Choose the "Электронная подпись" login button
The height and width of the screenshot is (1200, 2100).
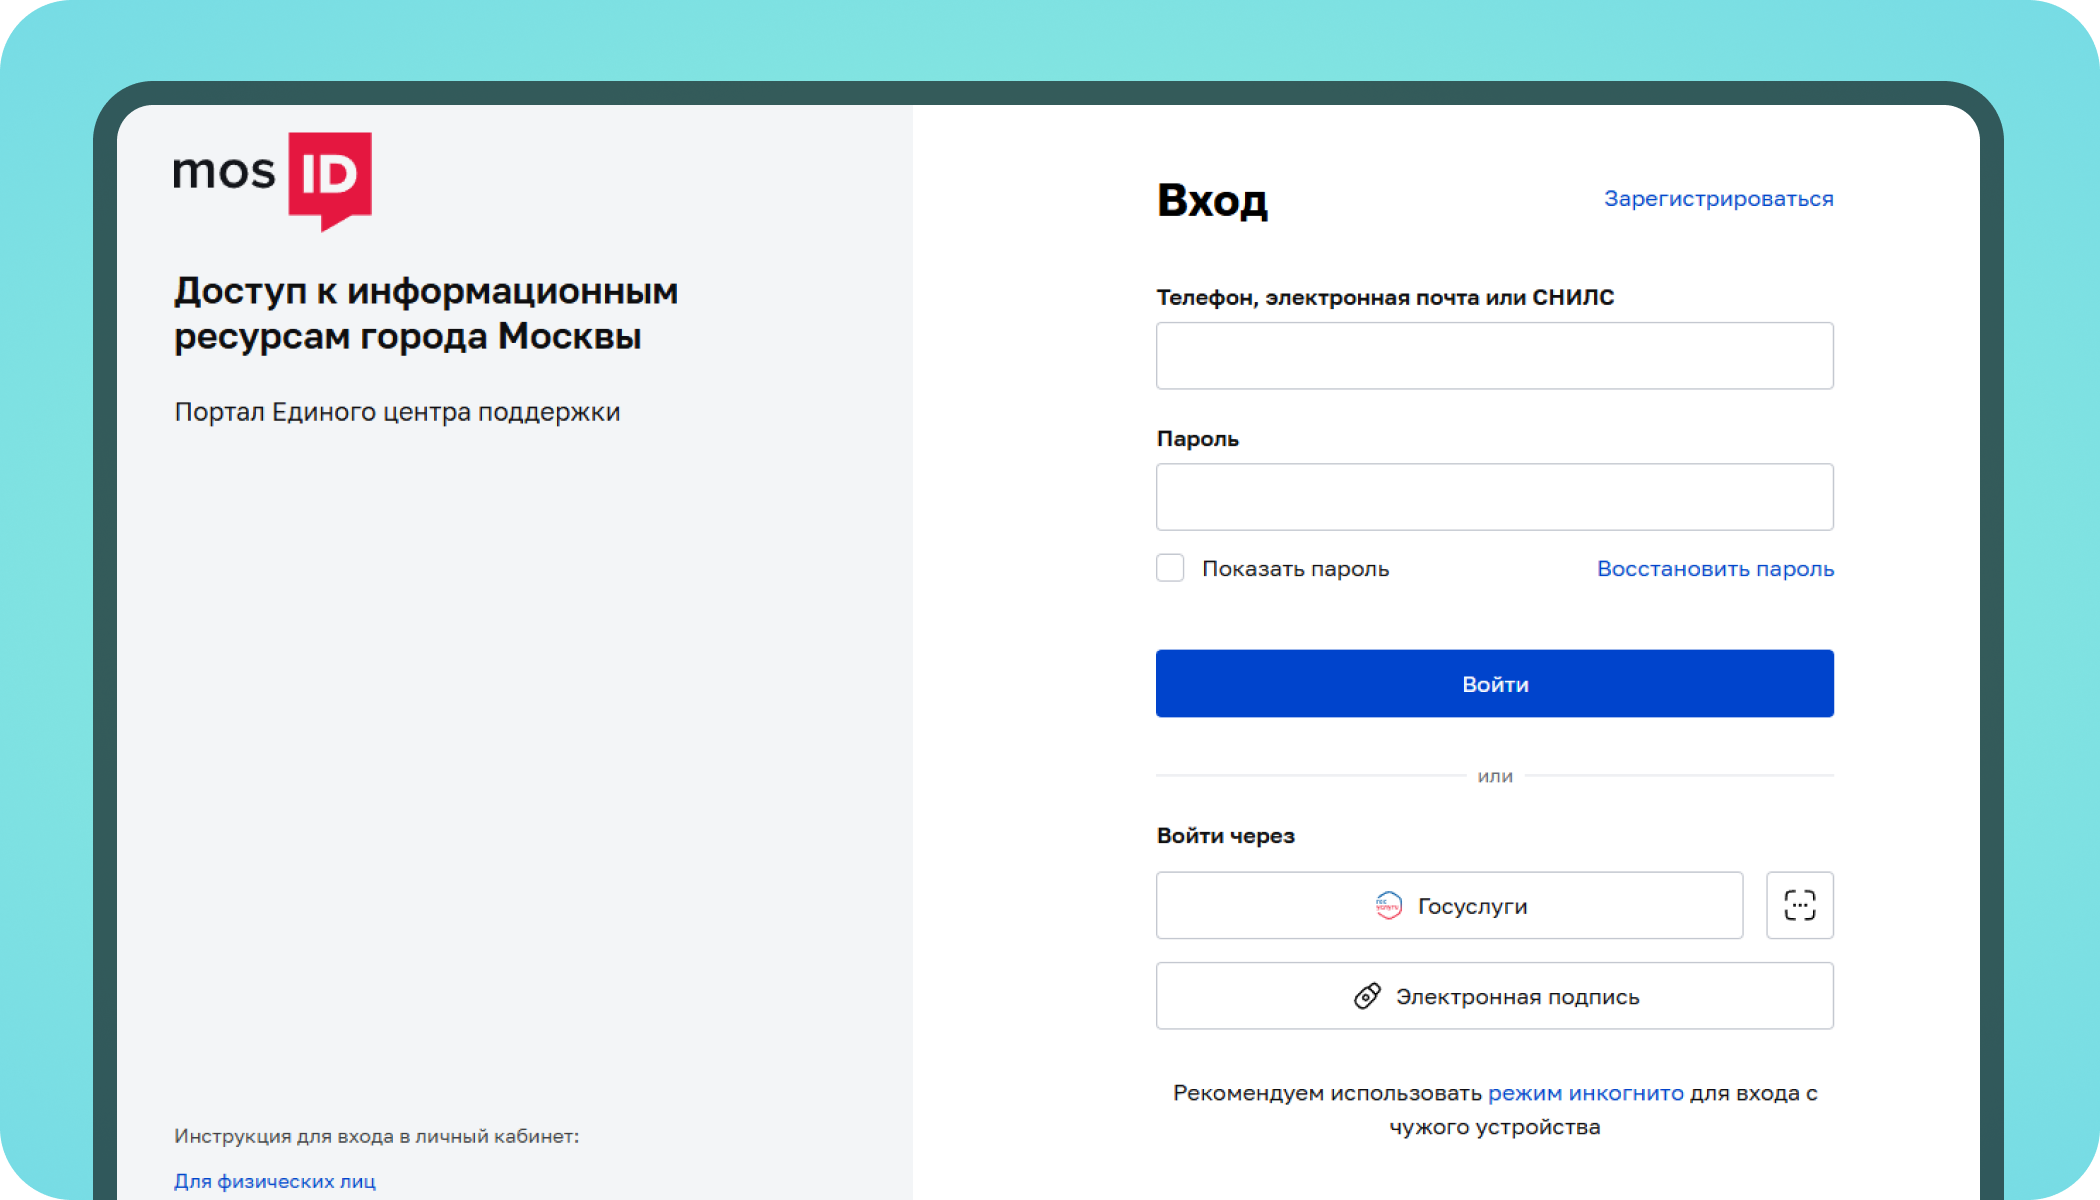tap(1494, 996)
